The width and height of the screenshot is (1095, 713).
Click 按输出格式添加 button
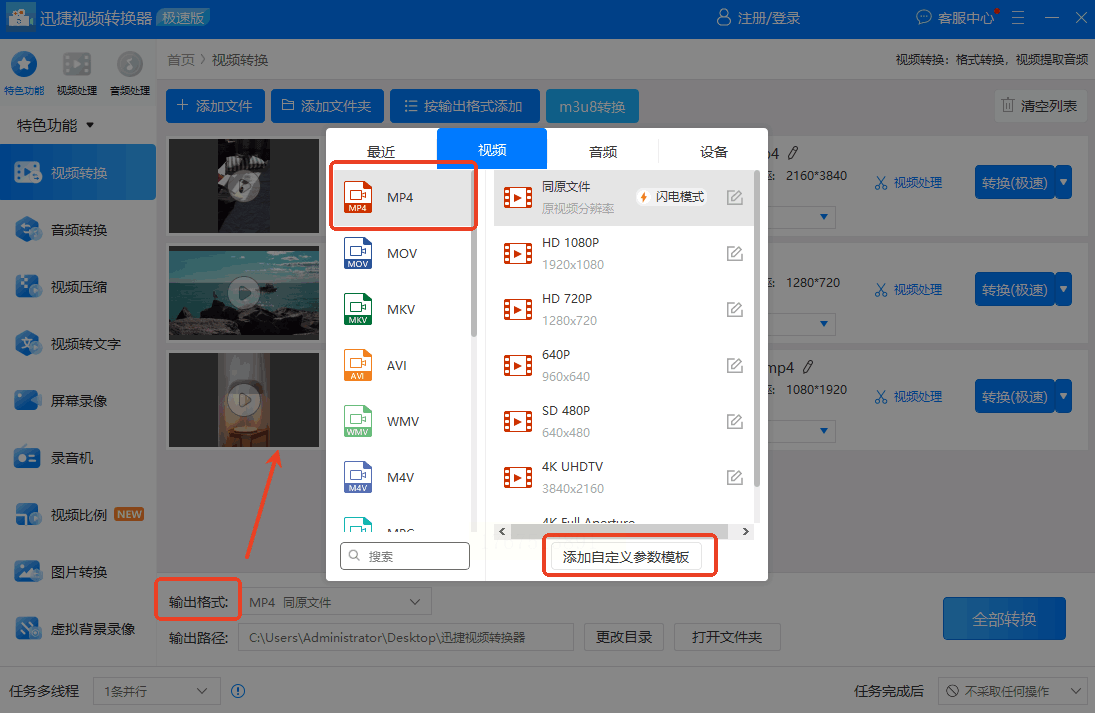pyautogui.click(x=464, y=106)
